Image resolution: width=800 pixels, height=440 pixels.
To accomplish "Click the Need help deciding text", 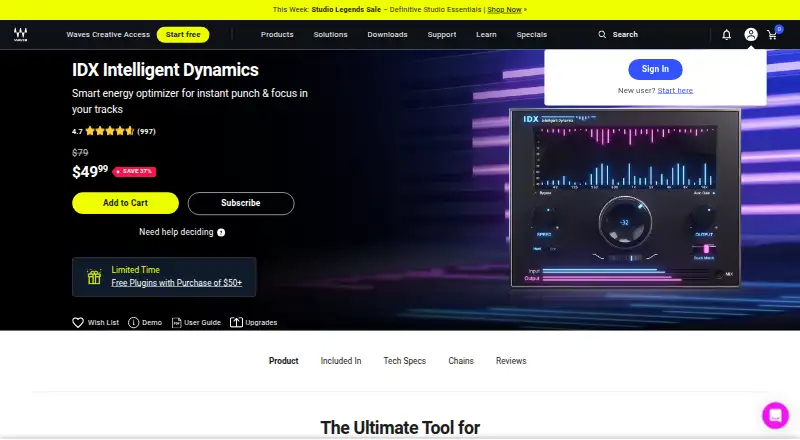I will click(x=176, y=232).
